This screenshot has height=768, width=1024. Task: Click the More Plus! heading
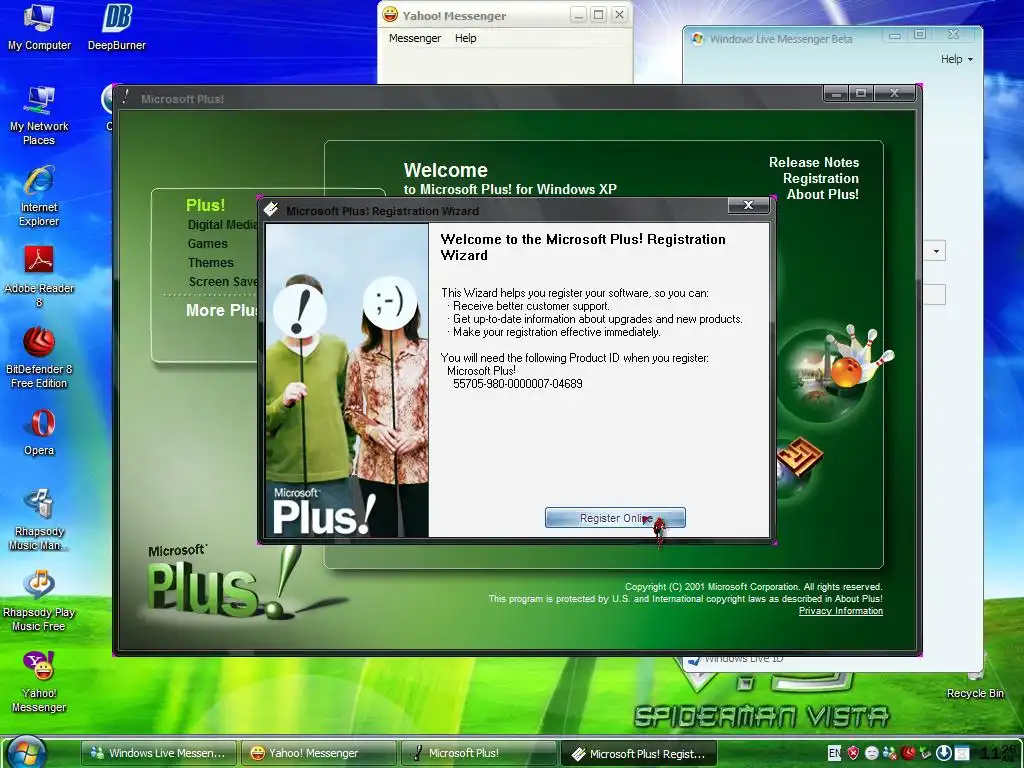coord(222,310)
